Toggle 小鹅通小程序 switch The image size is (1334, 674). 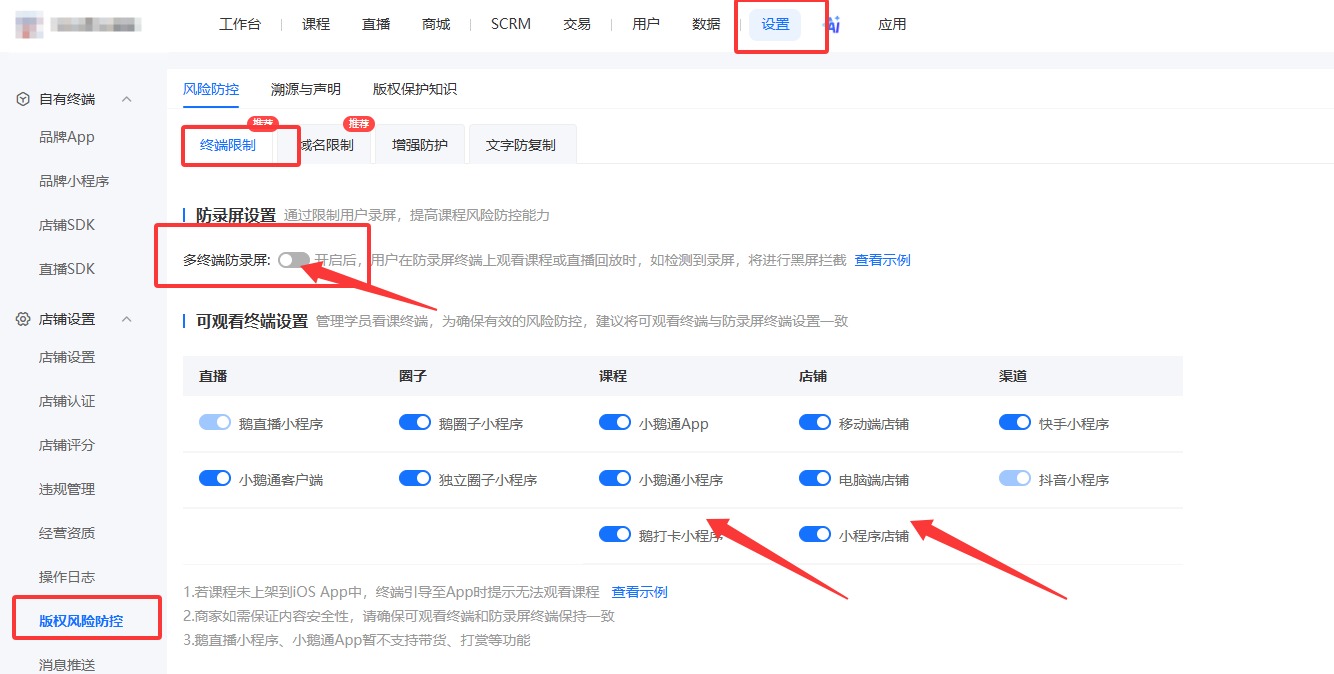point(615,479)
